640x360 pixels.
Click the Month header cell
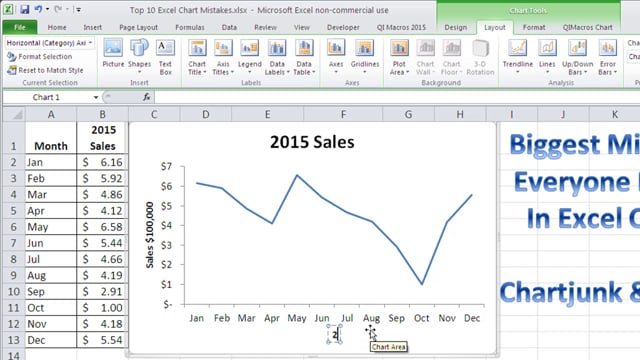(51, 138)
